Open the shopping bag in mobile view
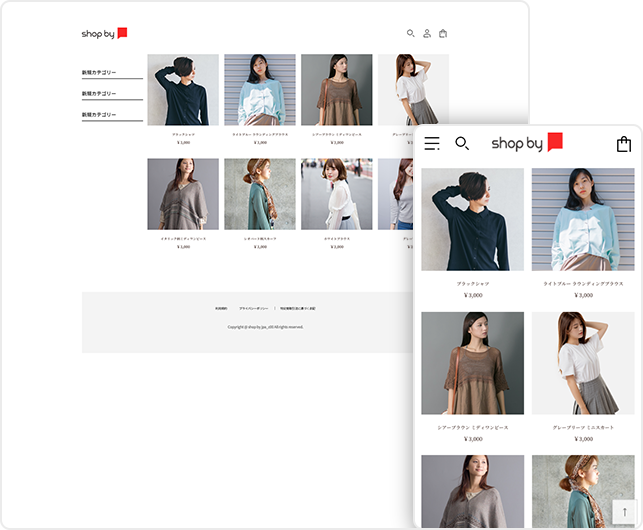The height and width of the screenshot is (530, 643). pos(624,144)
